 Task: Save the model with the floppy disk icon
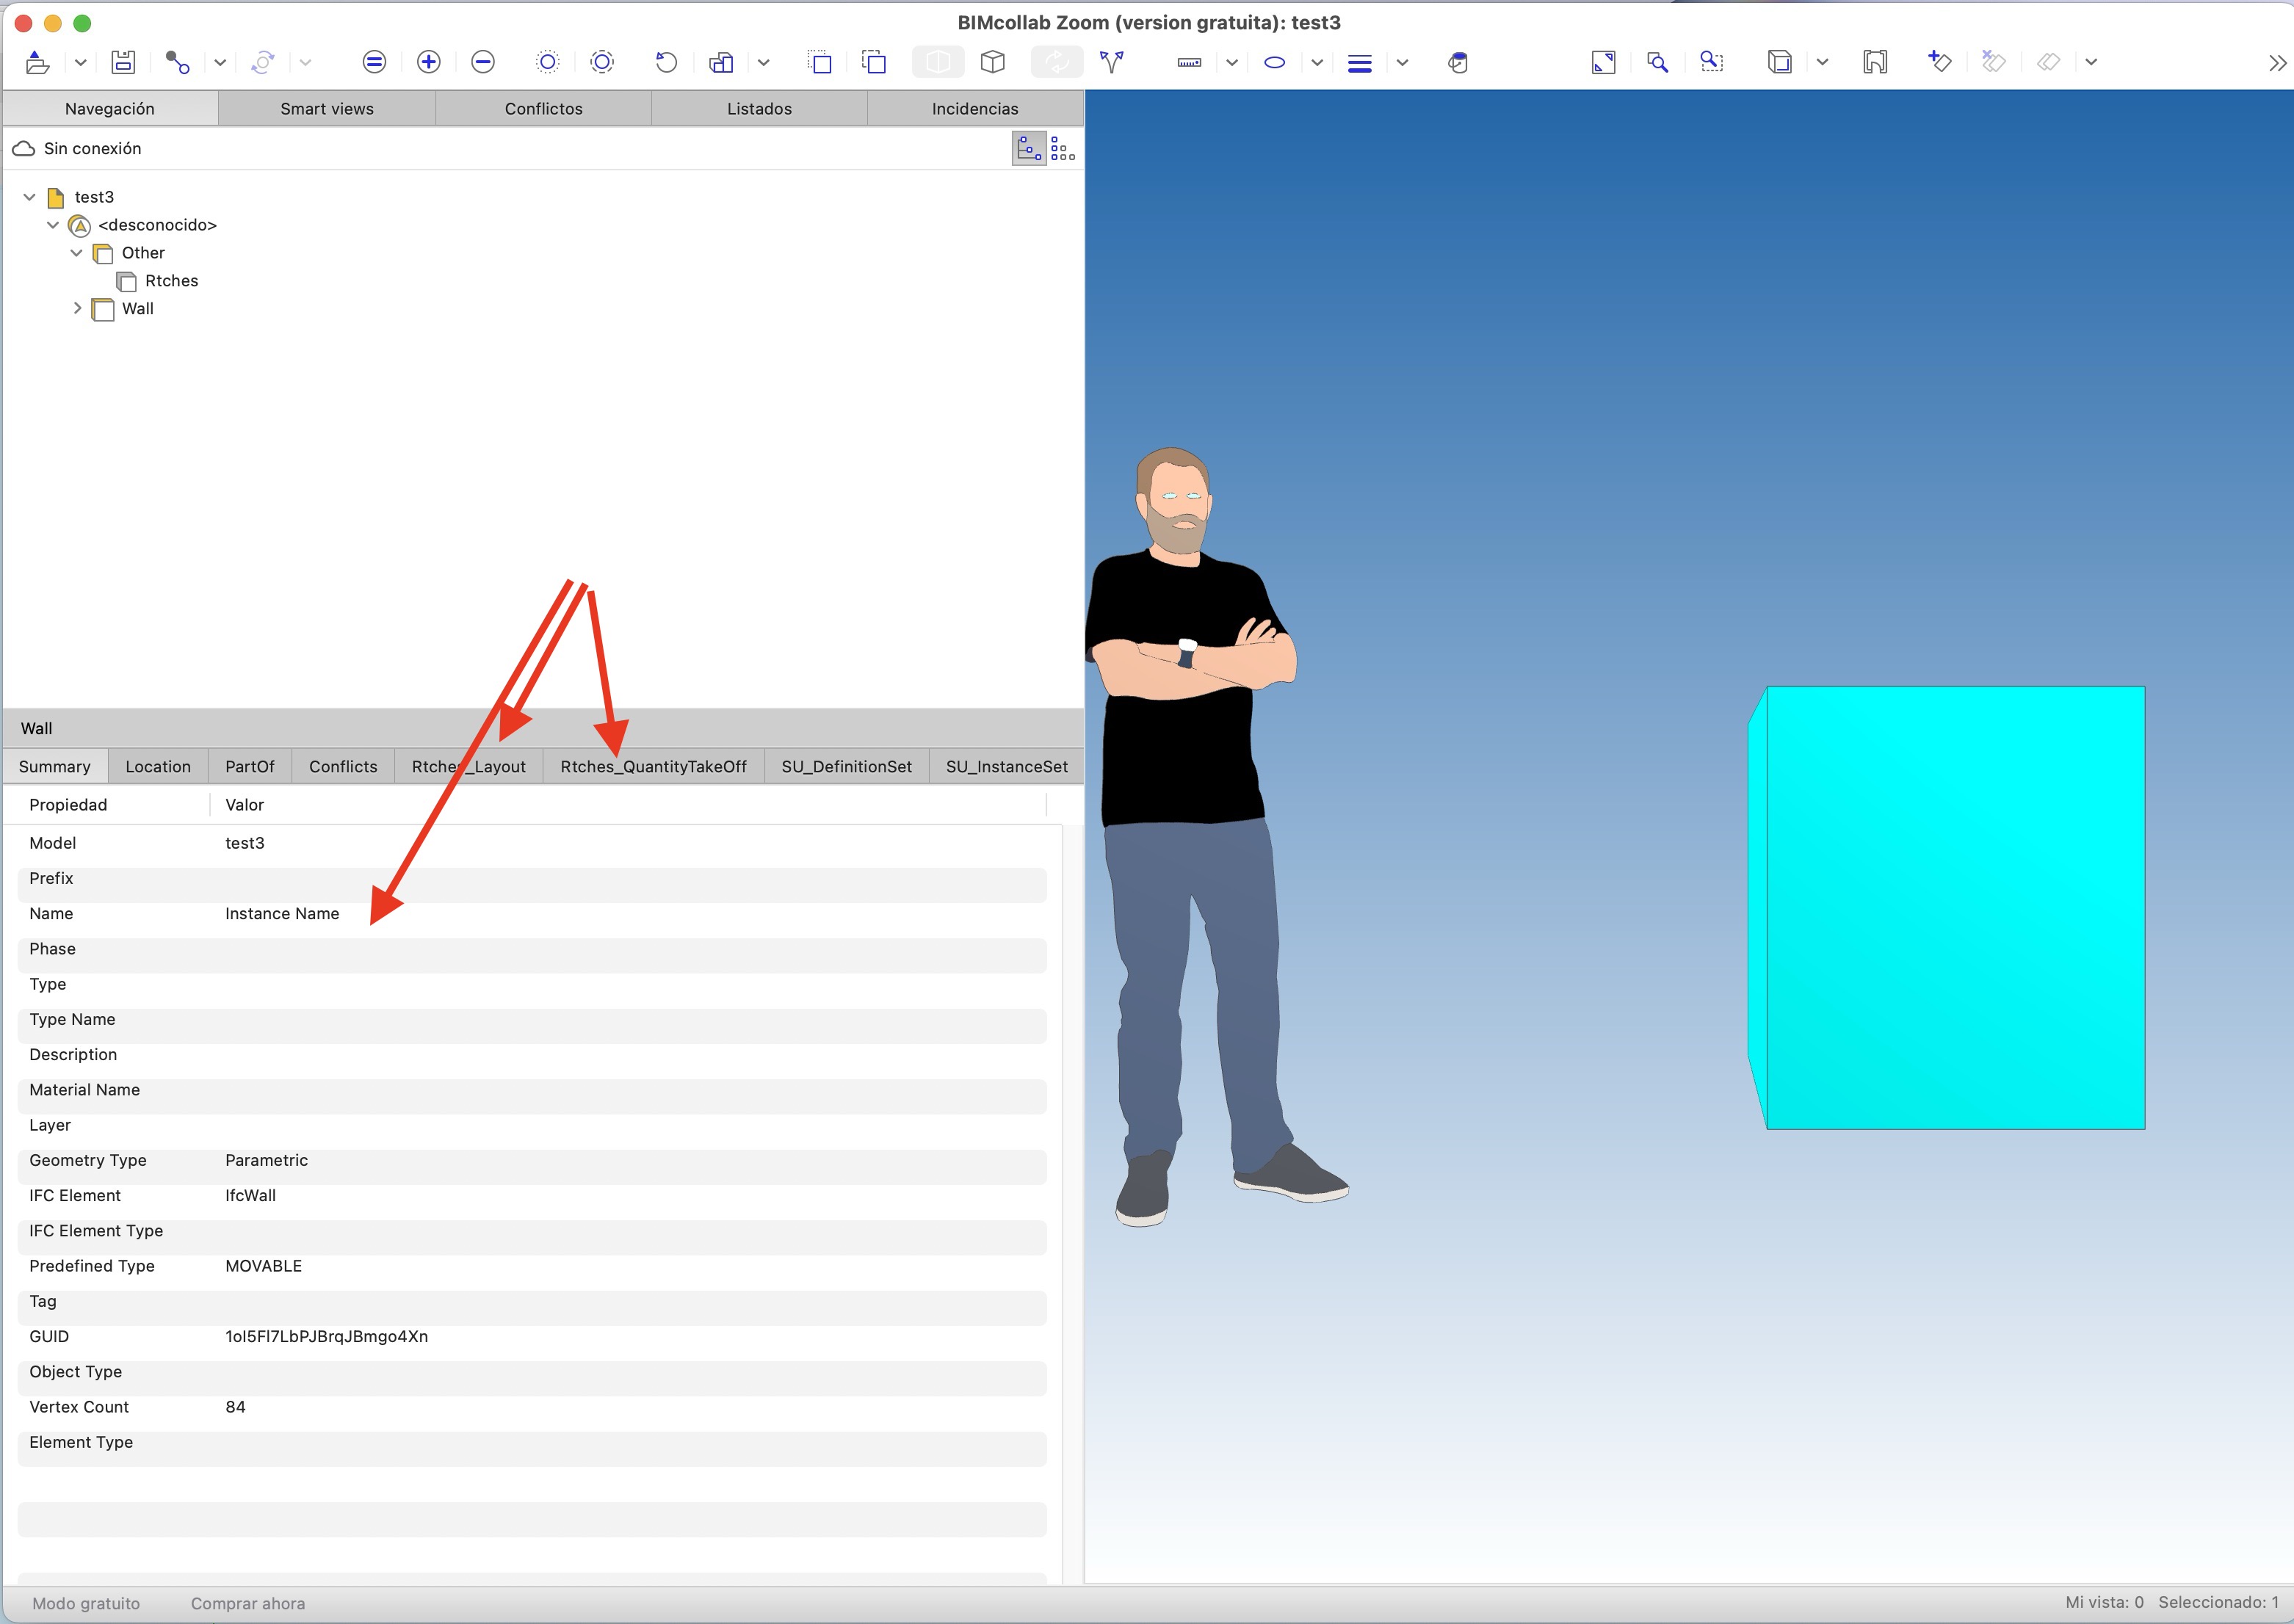point(123,62)
